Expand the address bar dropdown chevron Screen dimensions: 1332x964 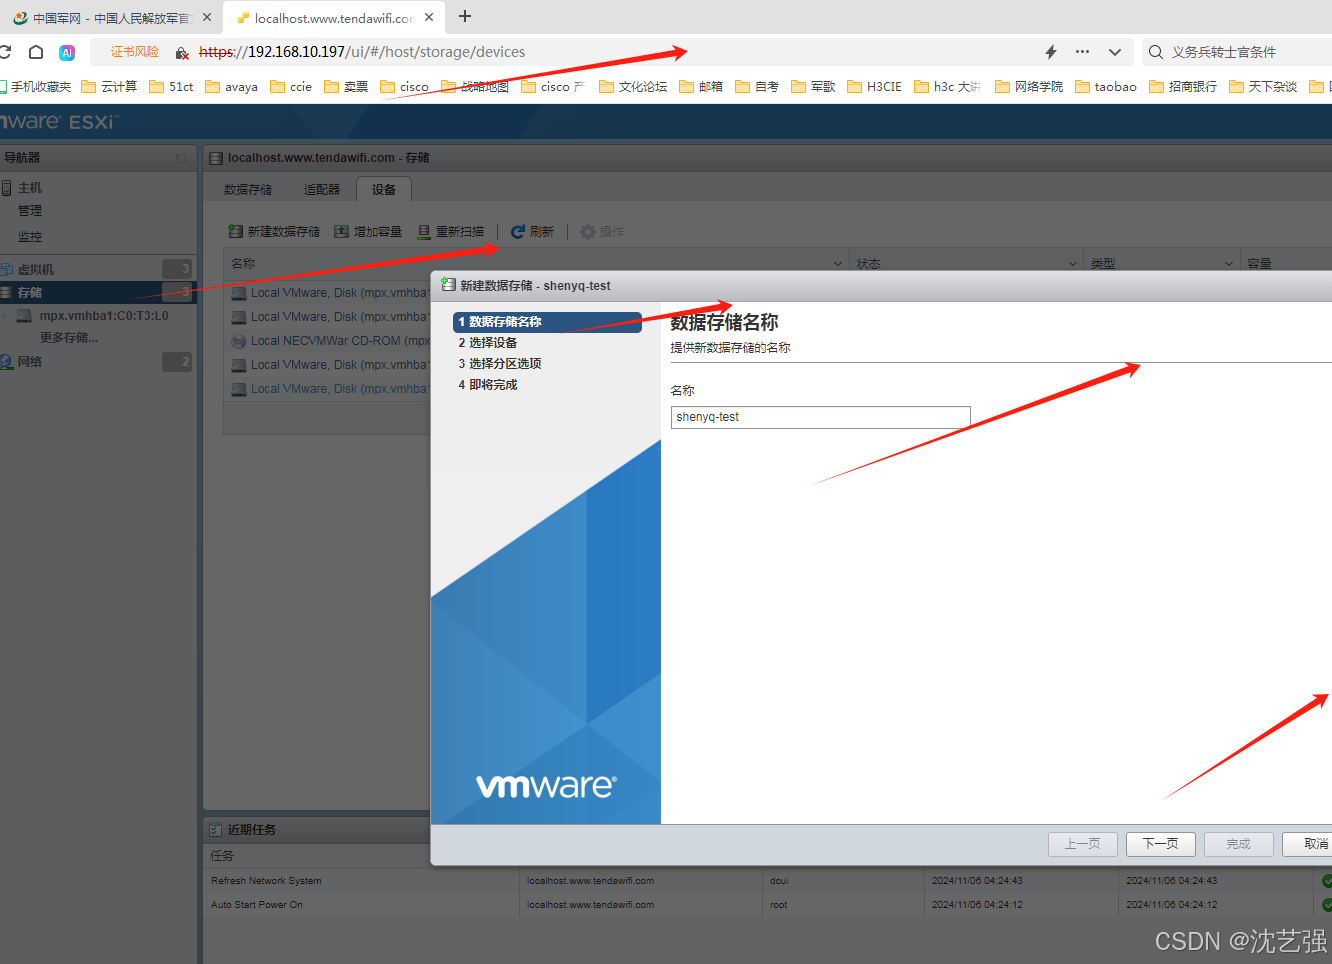pyautogui.click(x=1115, y=52)
